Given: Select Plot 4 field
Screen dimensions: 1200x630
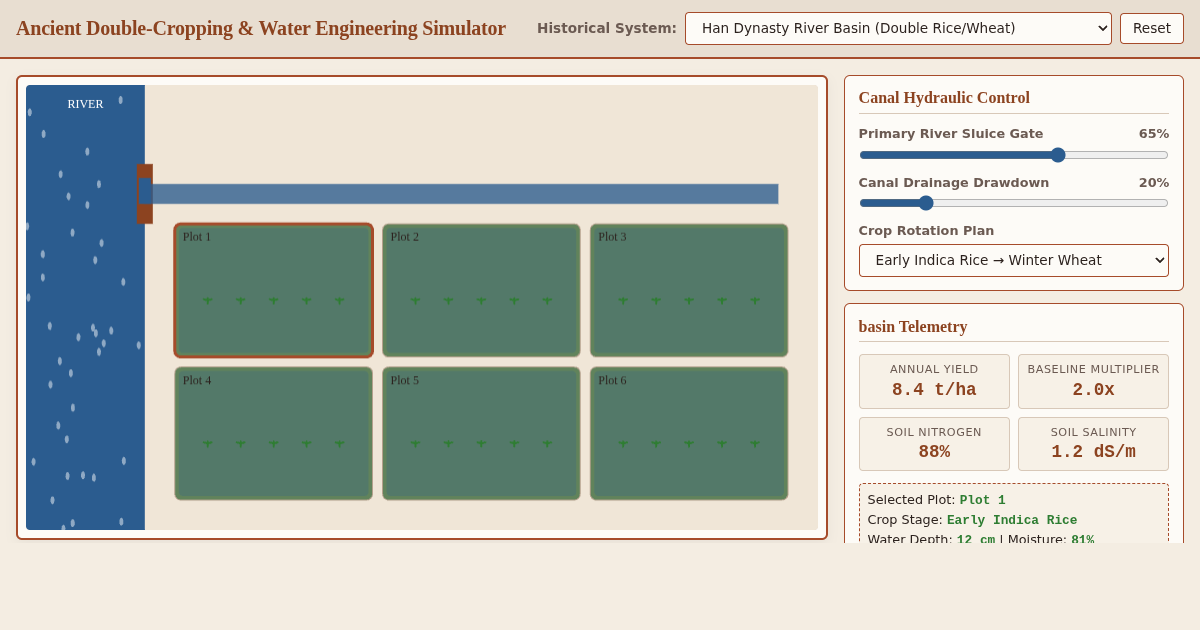Looking at the screenshot, I should (x=274, y=433).
